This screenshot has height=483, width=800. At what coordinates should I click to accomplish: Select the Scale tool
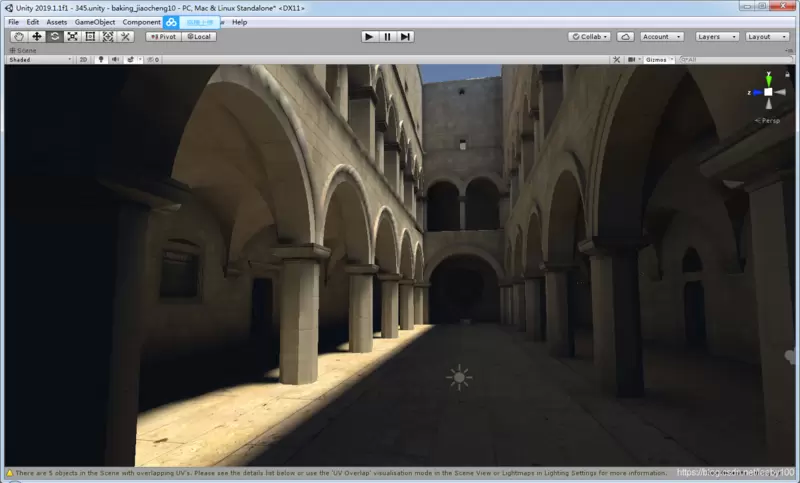72,37
